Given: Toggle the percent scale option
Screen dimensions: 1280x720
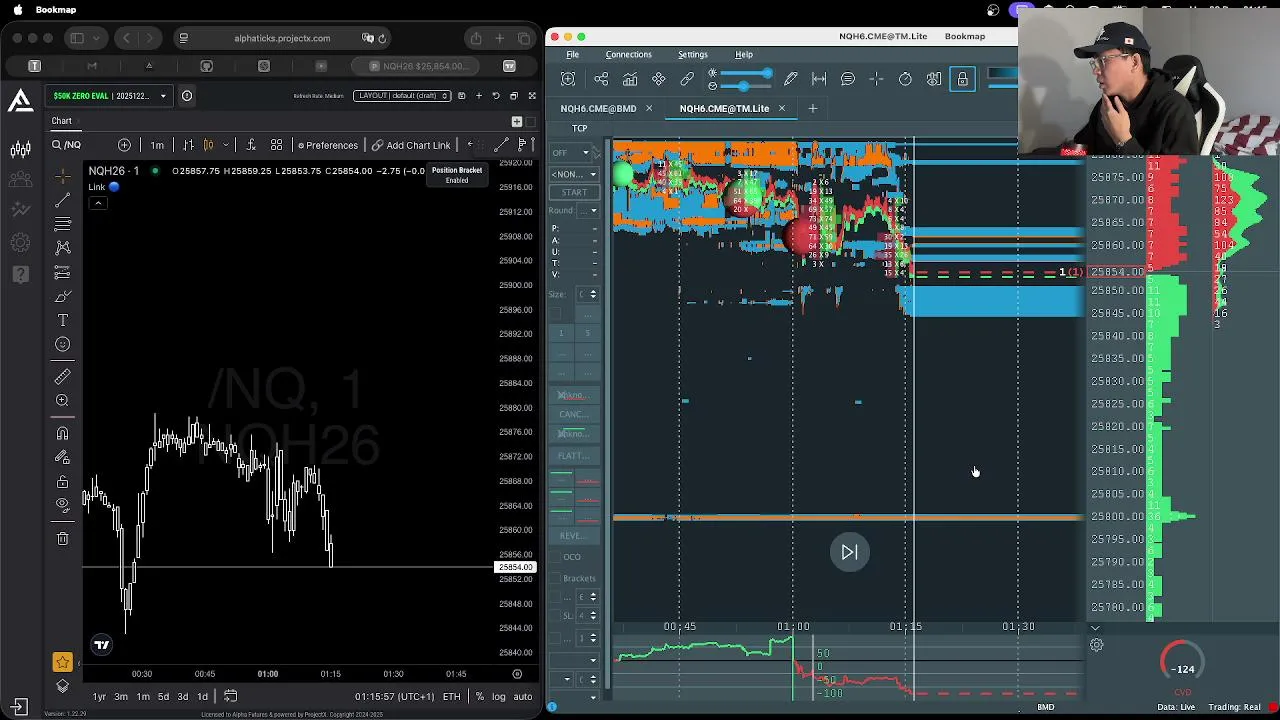Looking at the screenshot, I should 480,696.
